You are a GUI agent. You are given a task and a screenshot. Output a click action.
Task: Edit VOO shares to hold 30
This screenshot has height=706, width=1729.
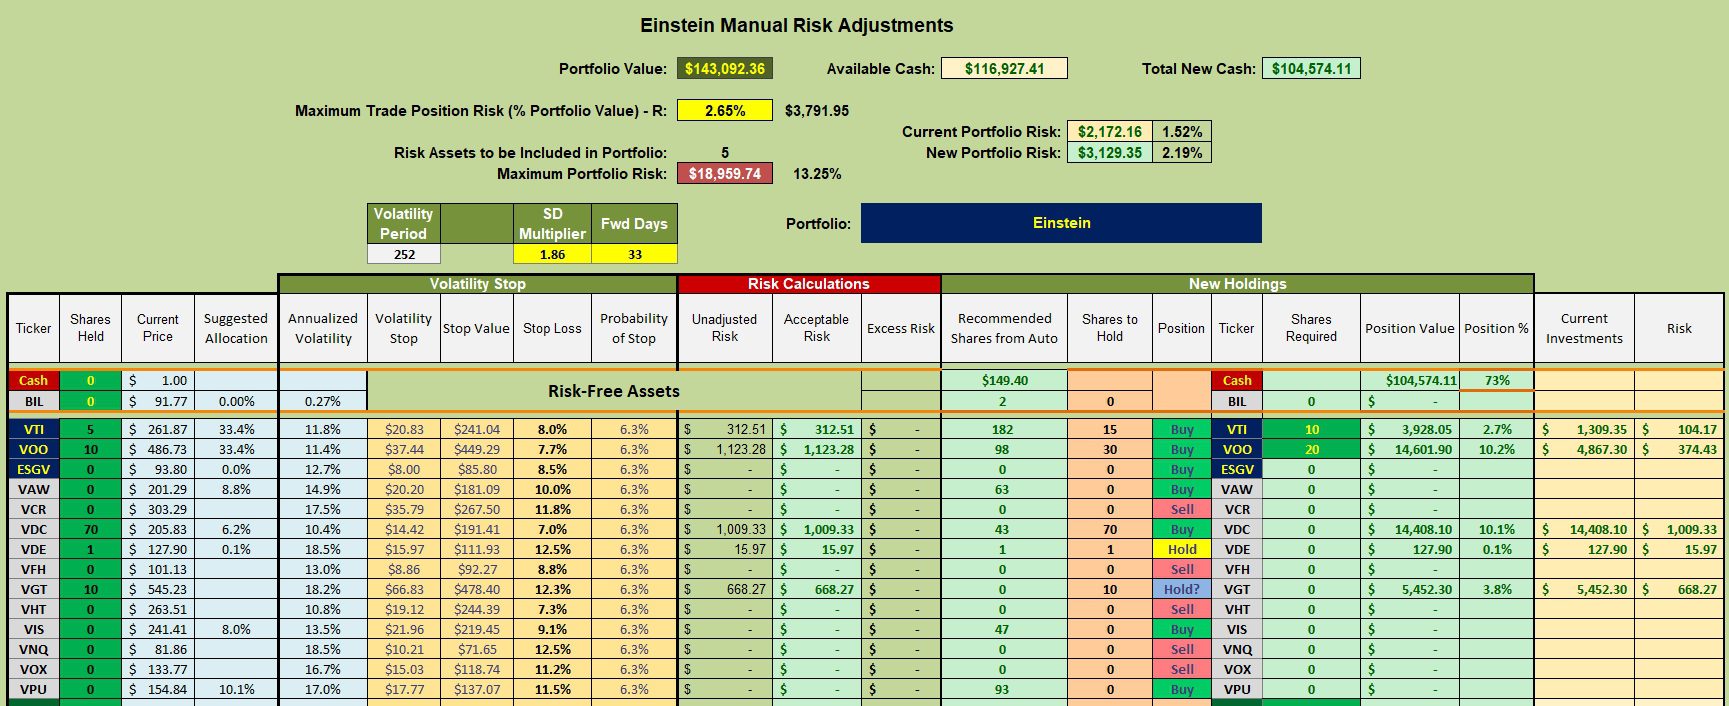[x=1110, y=449]
